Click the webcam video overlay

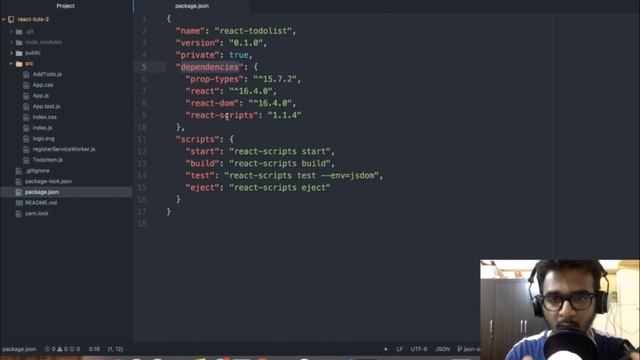(560, 309)
